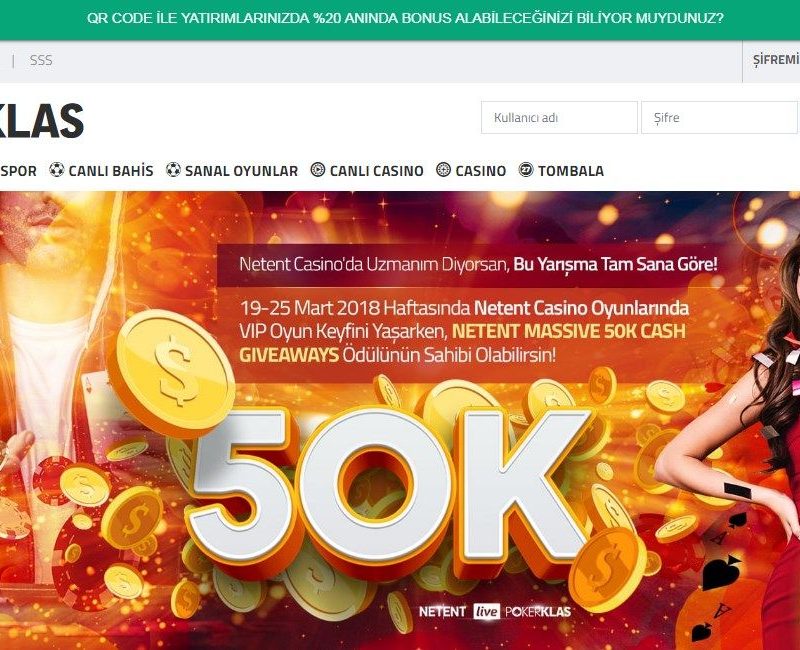Select the Spor menu item
Viewport: 800px width, 650px height.
tap(18, 171)
